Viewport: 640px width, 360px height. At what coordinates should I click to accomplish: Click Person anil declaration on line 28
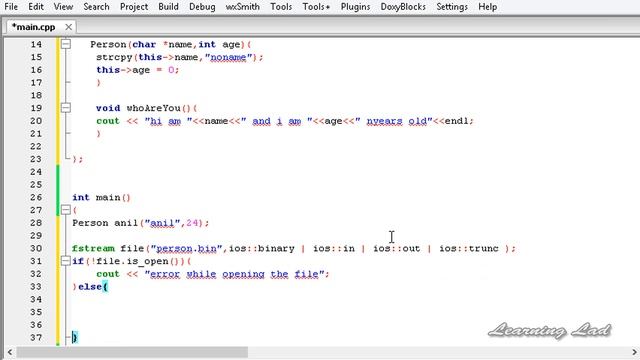pyautogui.click(x=140, y=223)
